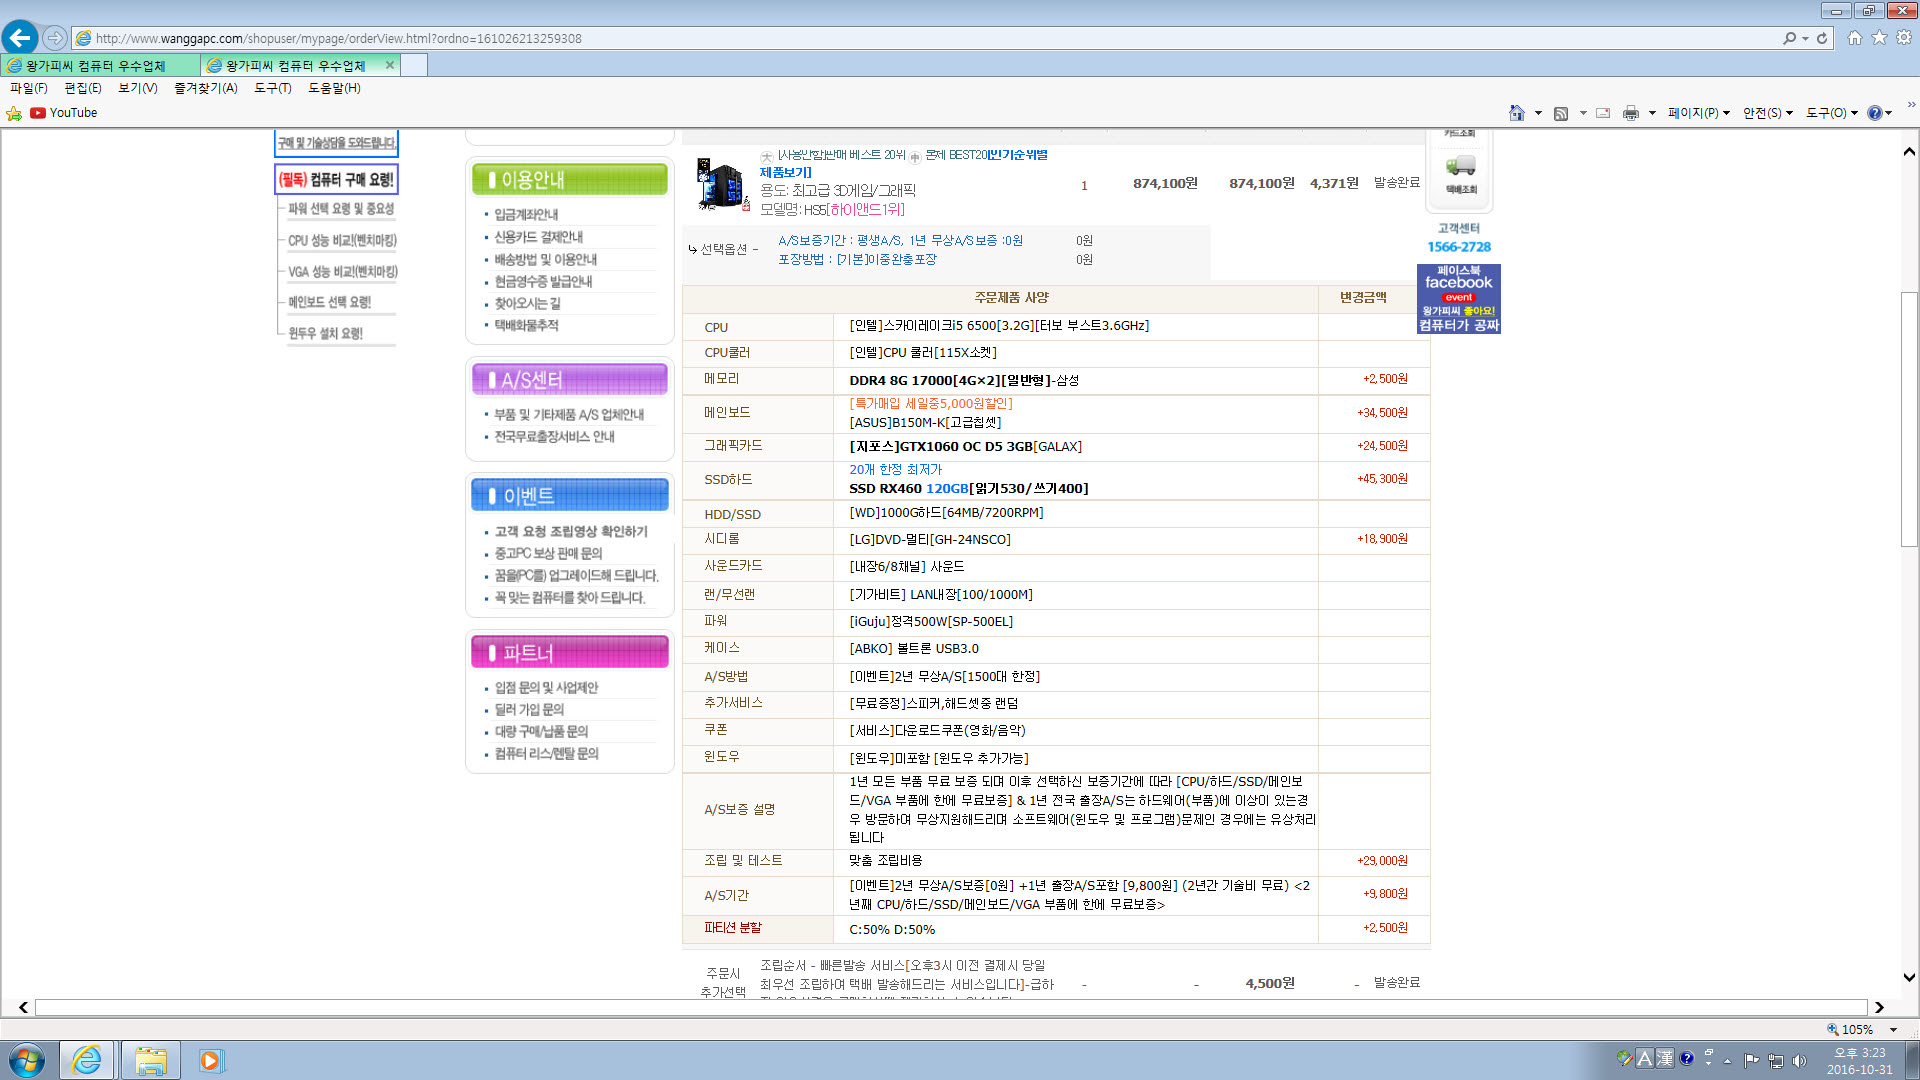Click the 택배조회 delivery truck icon
1920x1080 pixels.
click(x=1460, y=173)
